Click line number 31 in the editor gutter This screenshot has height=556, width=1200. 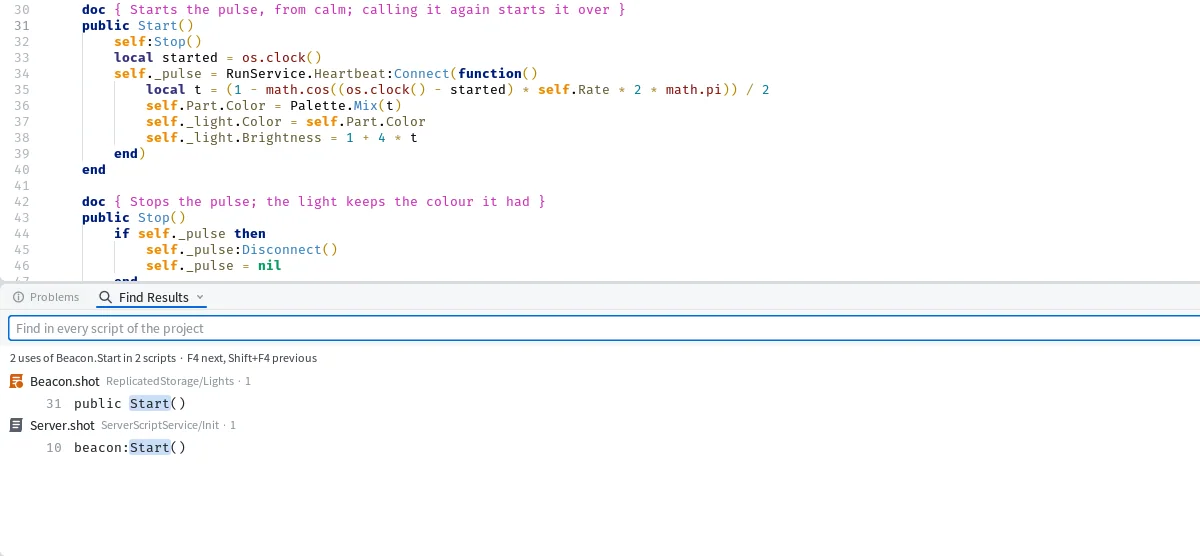(22, 25)
